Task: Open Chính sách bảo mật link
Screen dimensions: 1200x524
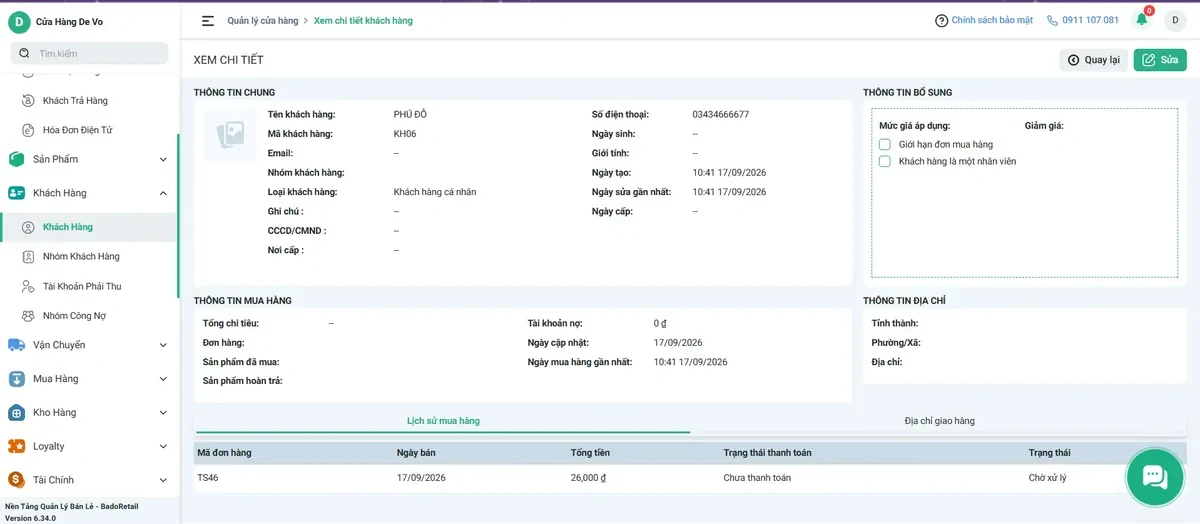Action: click(992, 20)
